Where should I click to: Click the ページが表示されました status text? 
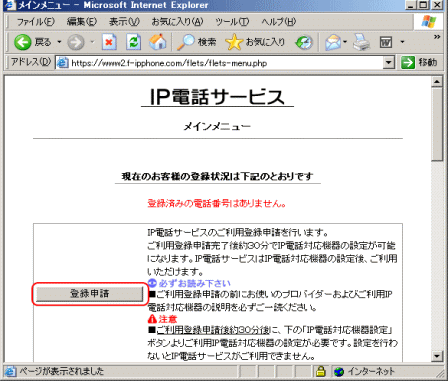(x=62, y=371)
